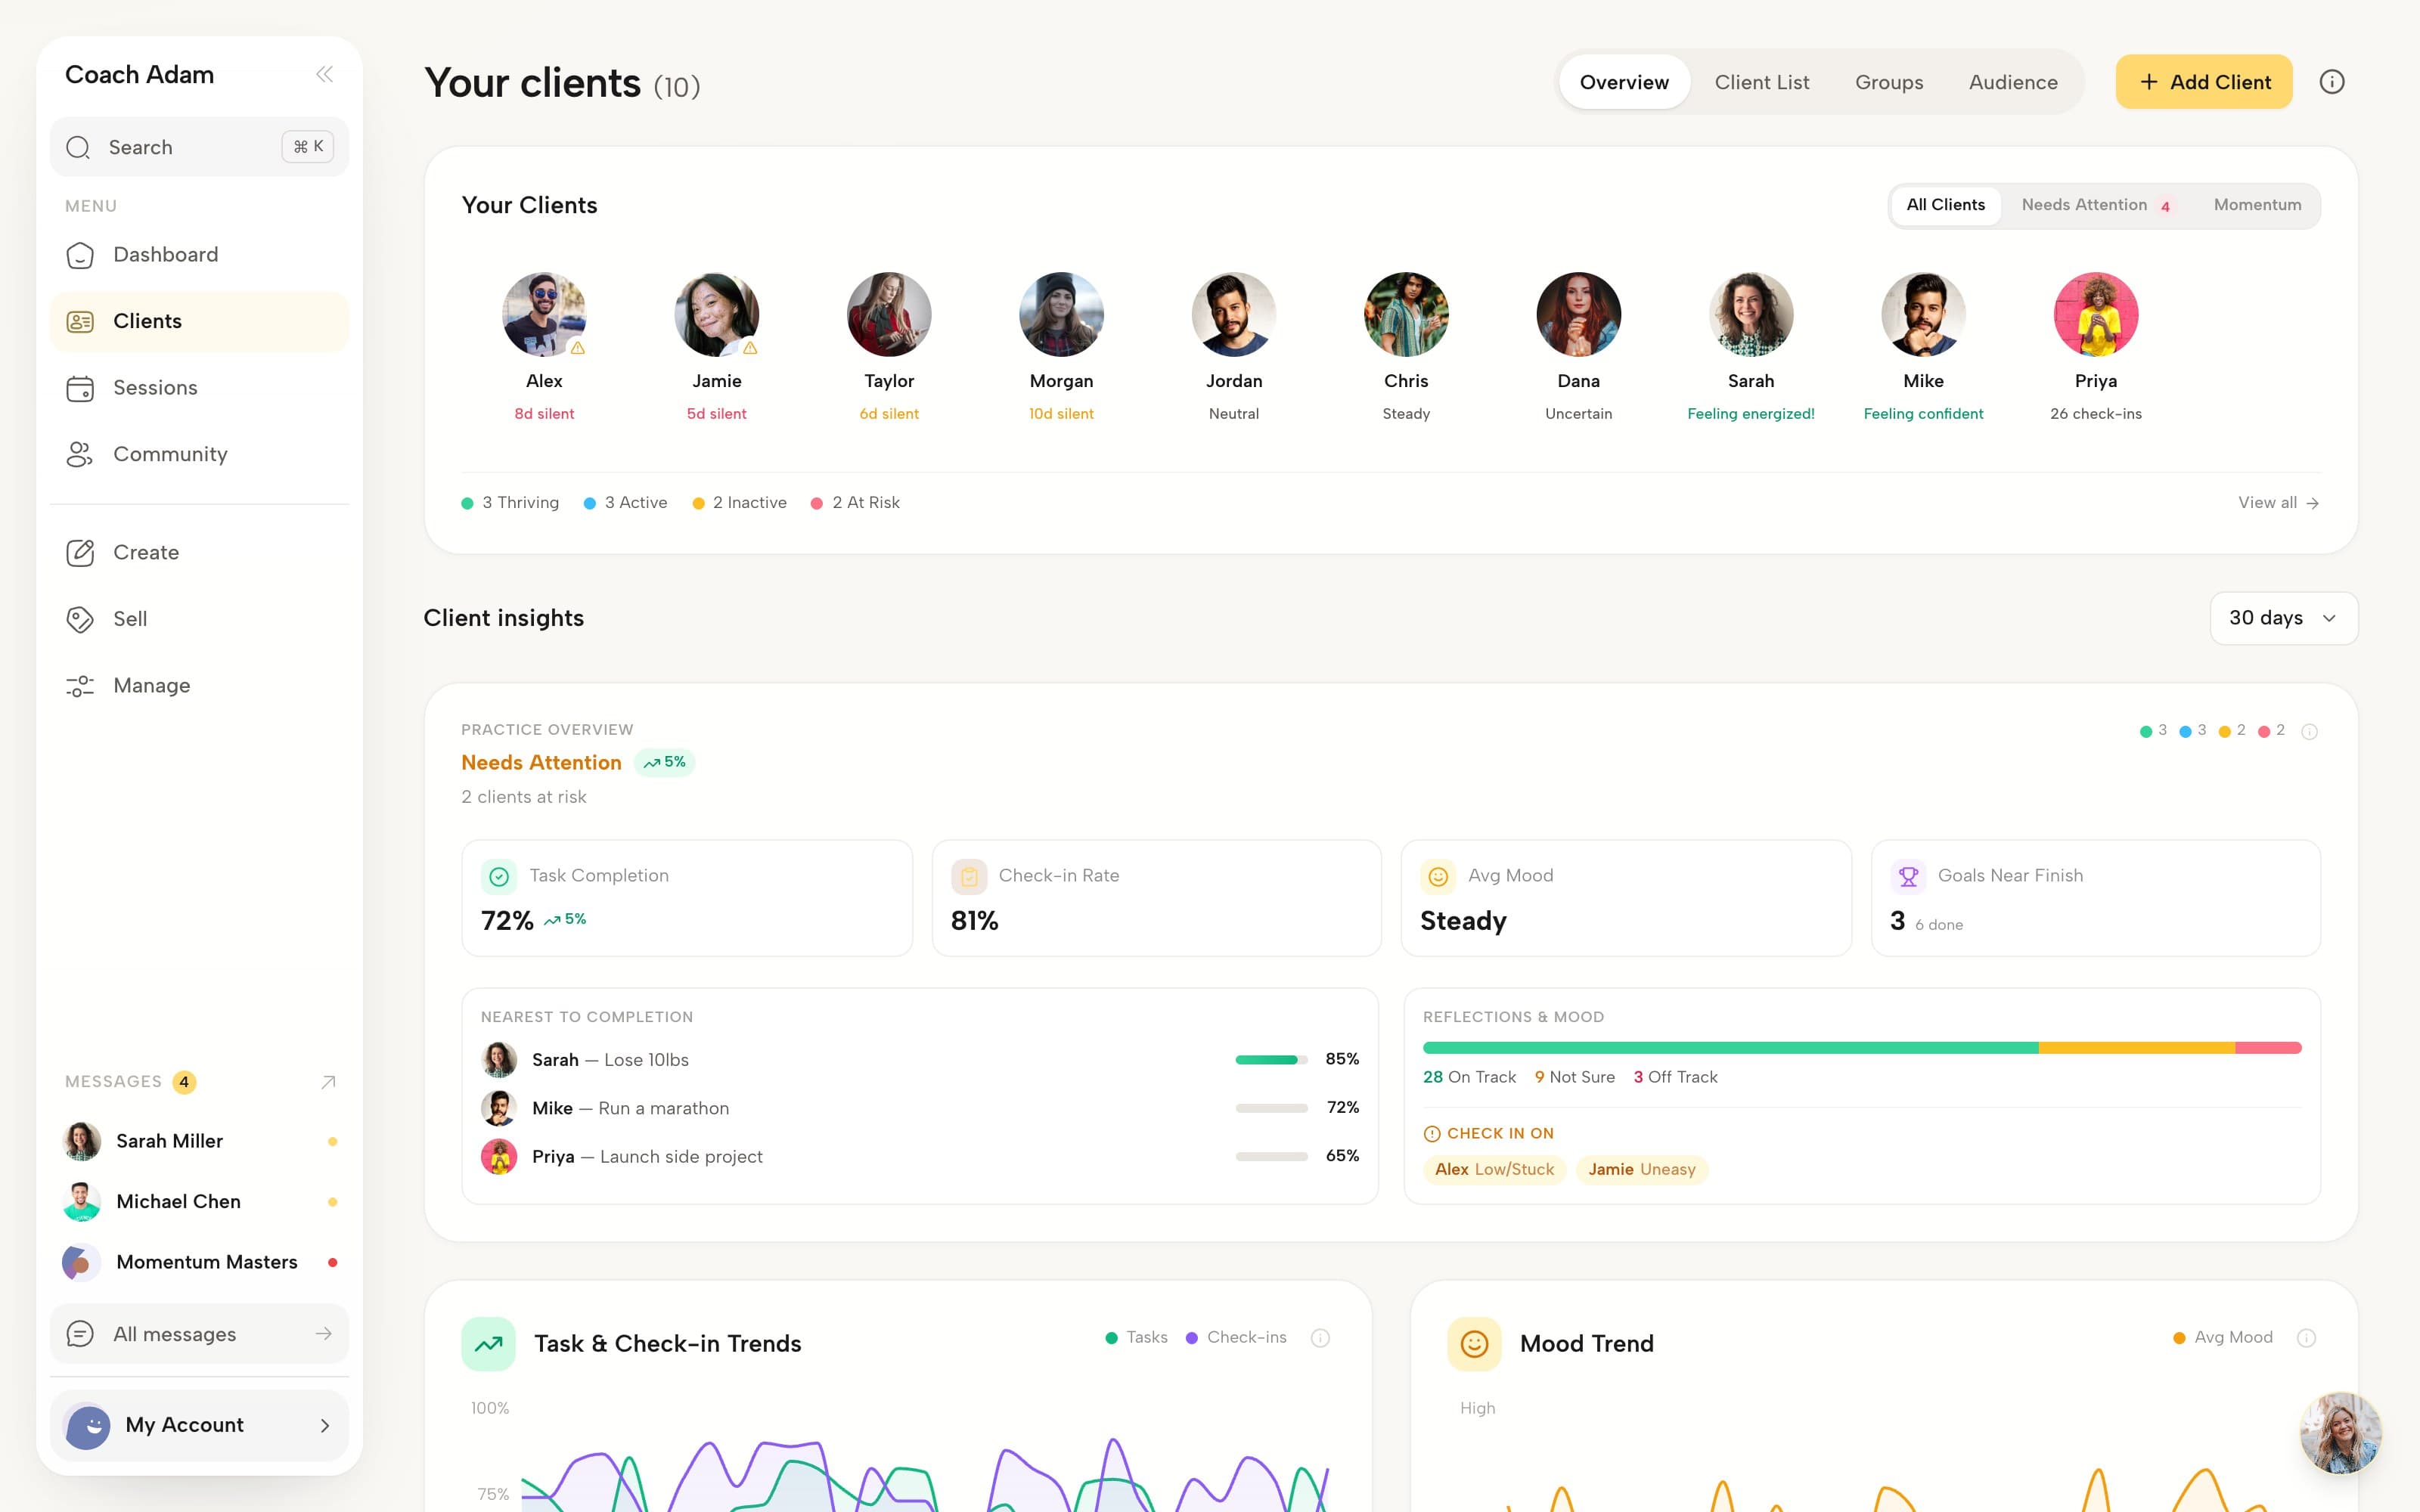
Task: Expand My Account menu
Action: (x=199, y=1425)
